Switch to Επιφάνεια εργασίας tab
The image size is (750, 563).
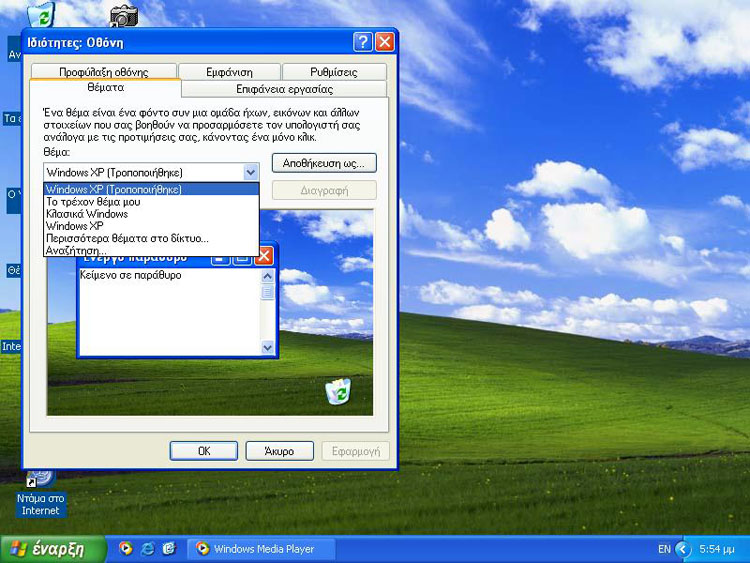coord(284,89)
